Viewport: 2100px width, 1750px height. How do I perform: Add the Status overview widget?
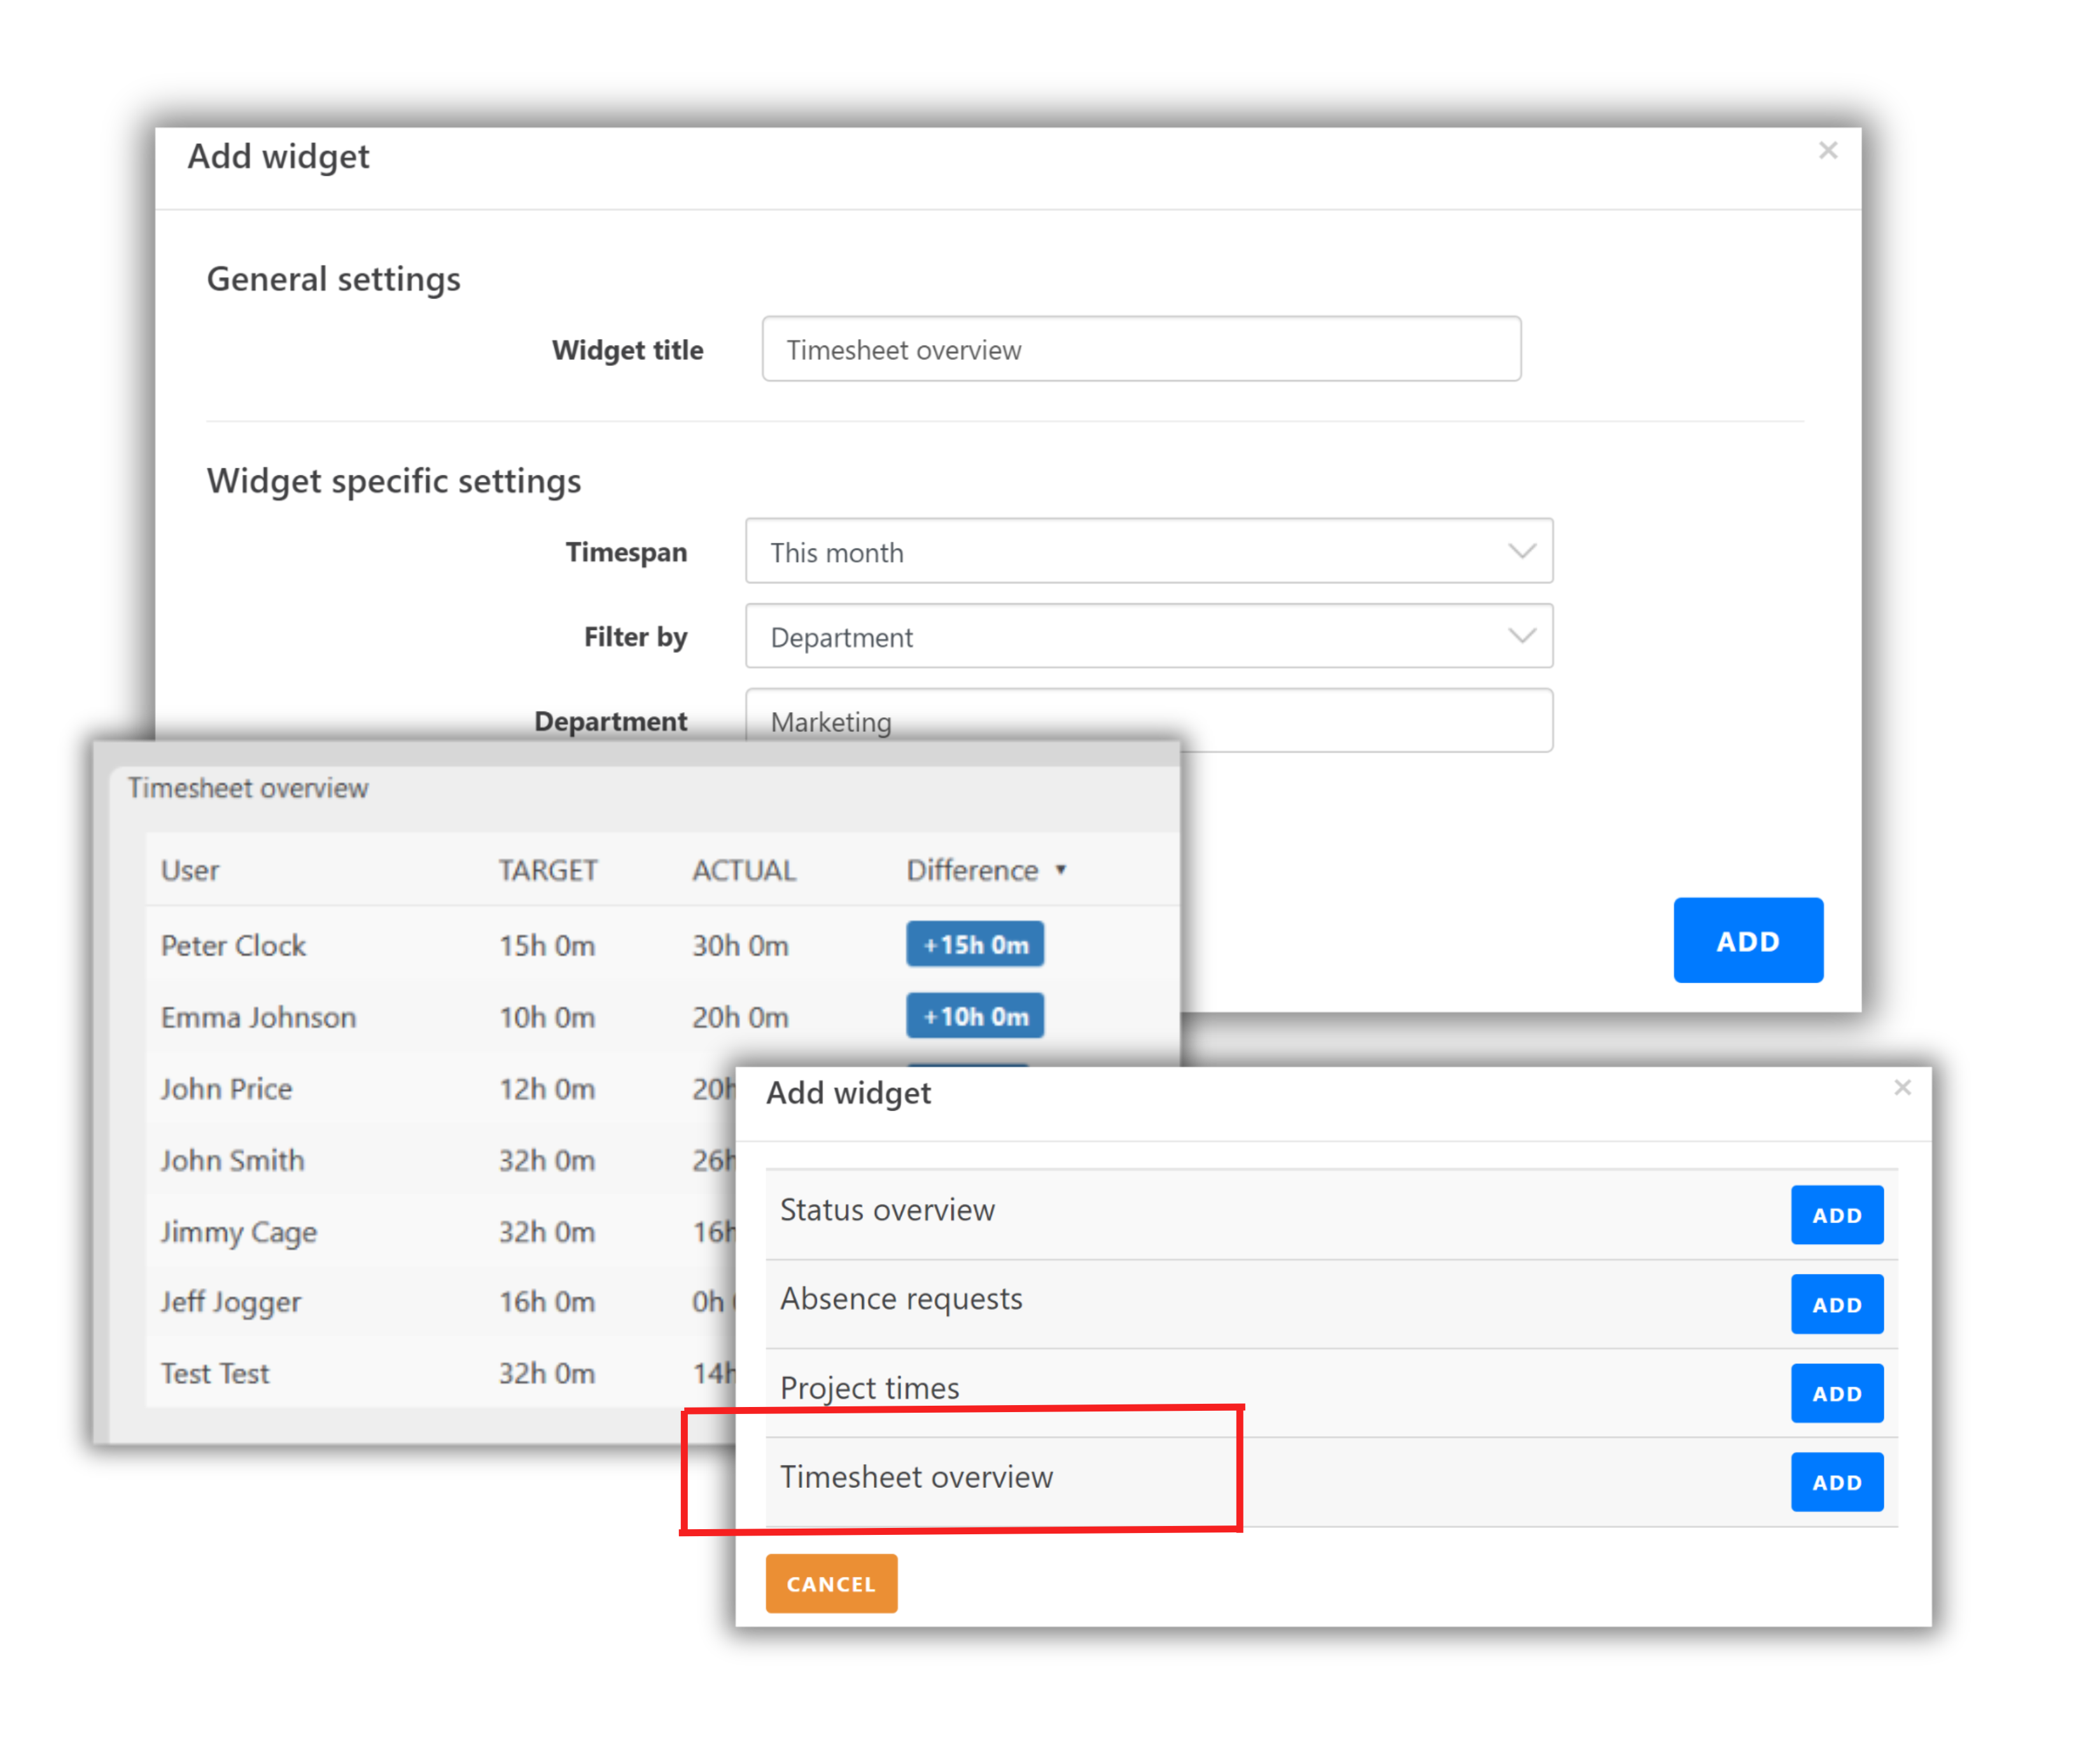(x=1837, y=1214)
